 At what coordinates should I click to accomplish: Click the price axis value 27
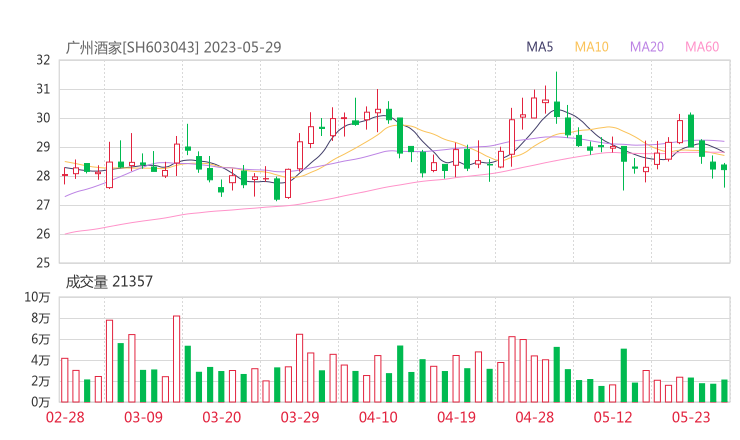pyautogui.click(x=43, y=205)
